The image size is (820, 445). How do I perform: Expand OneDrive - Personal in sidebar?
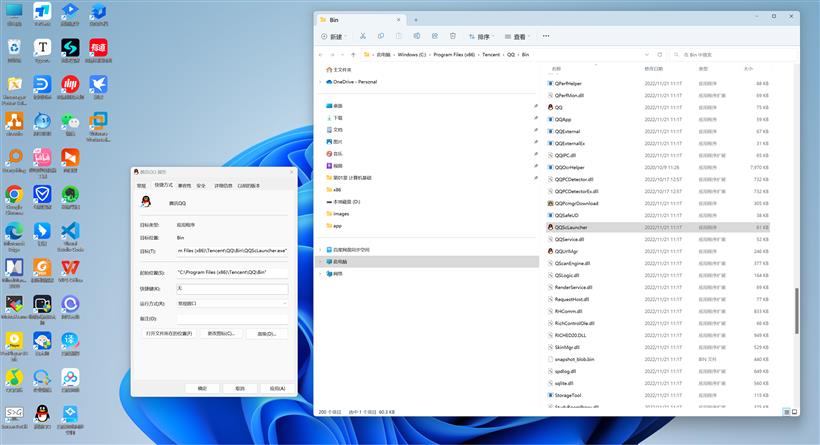point(321,82)
